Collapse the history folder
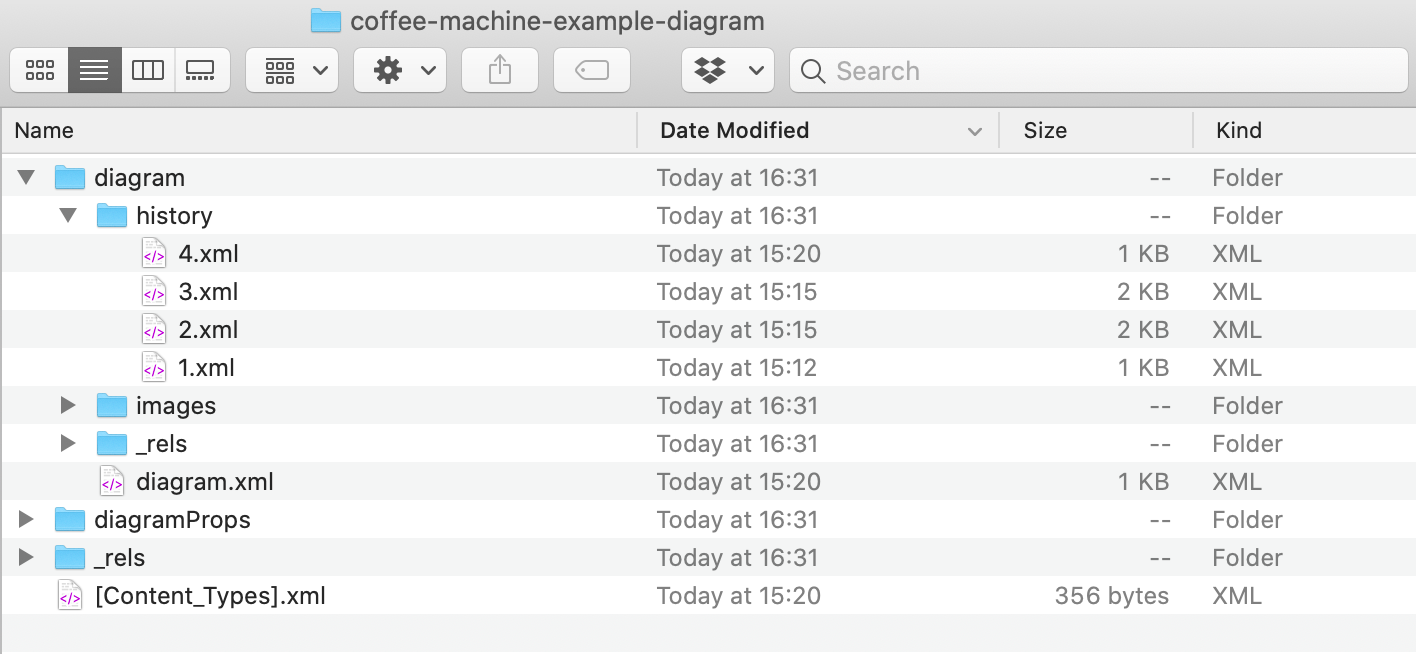The height and width of the screenshot is (654, 1416). [x=67, y=215]
